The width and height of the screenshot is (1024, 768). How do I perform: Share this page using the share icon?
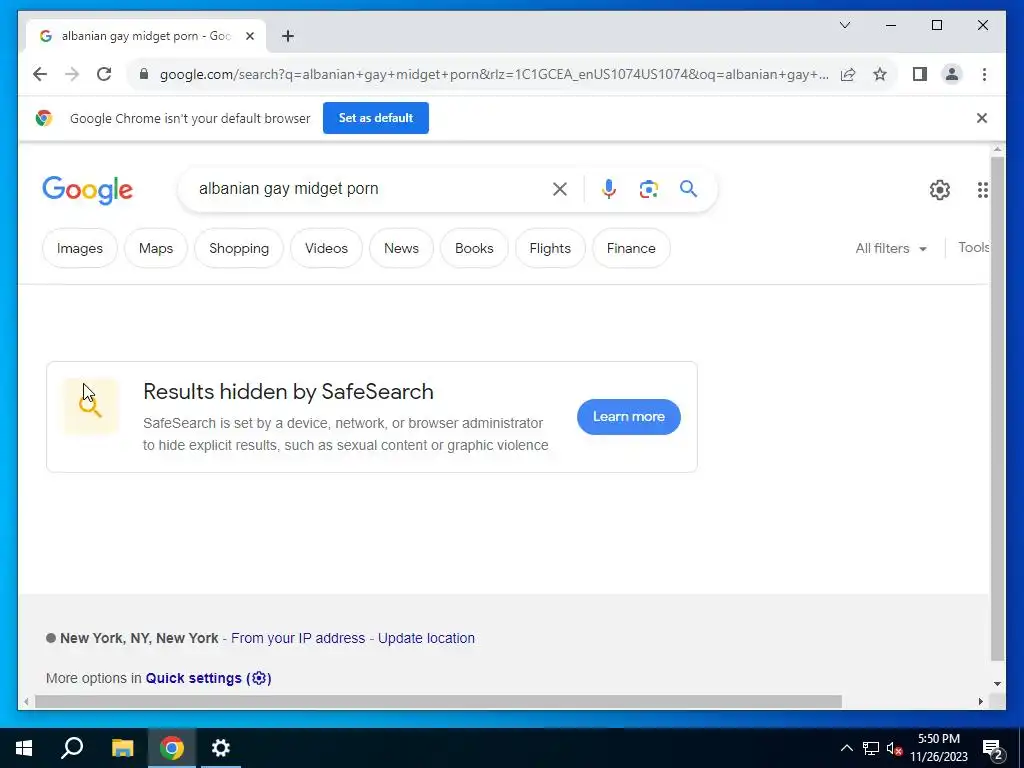coord(848,74)
